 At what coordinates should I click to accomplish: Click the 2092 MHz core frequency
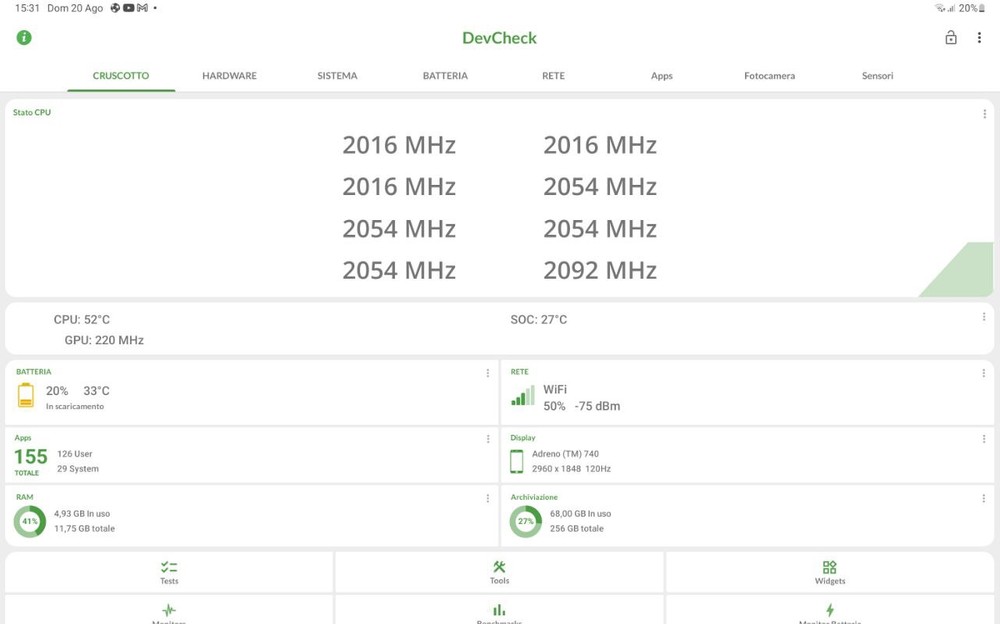600,271
